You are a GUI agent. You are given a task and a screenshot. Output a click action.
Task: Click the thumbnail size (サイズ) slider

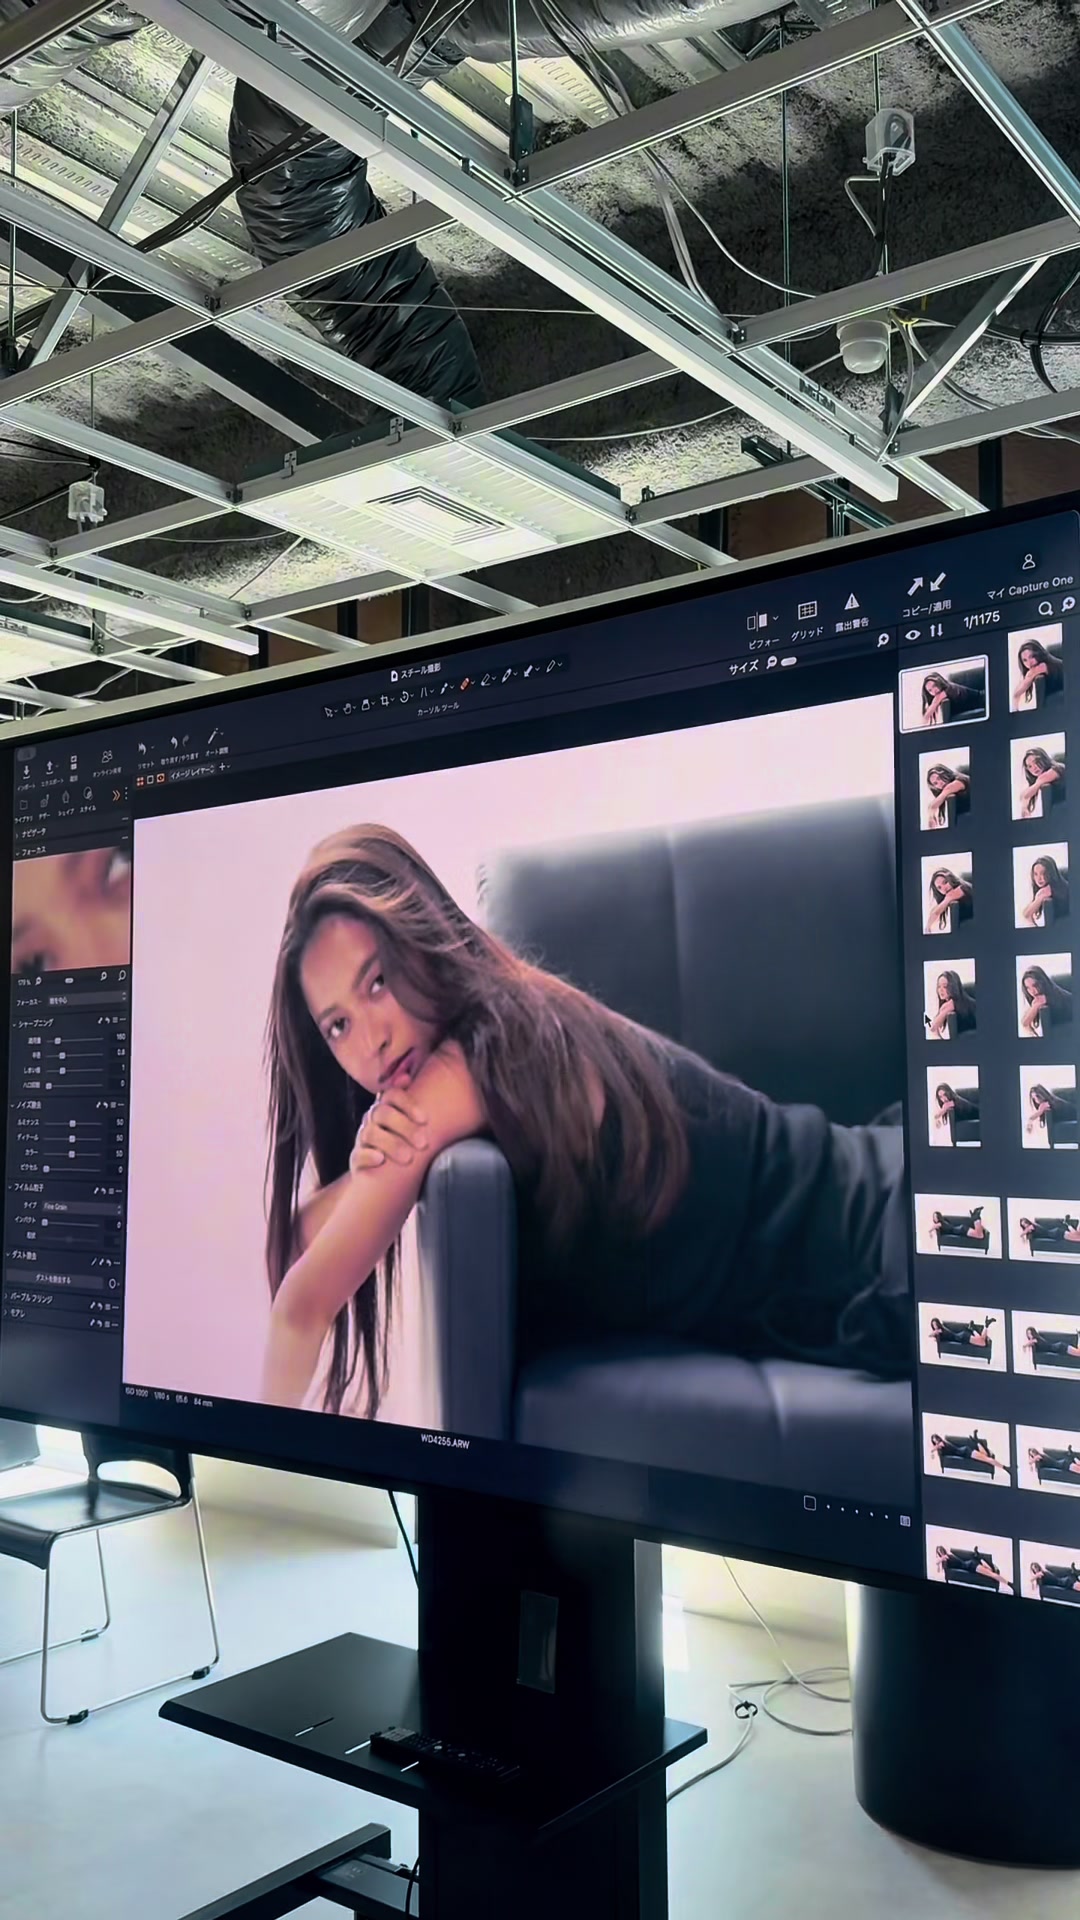pyautogui.click(x=789, y=662)
